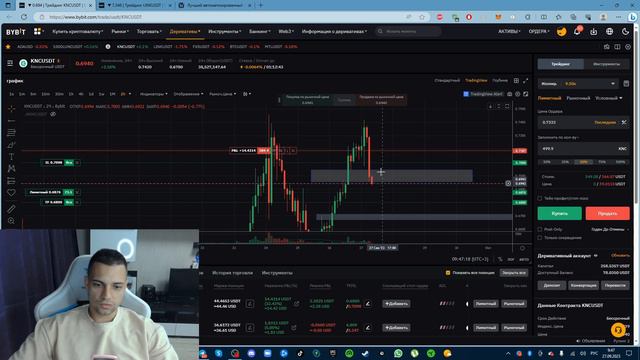Viewport: 640px width, 360px height.
Task: Click Добавить for the 34.6372 USDT position
Action: (x=396, y=327)
